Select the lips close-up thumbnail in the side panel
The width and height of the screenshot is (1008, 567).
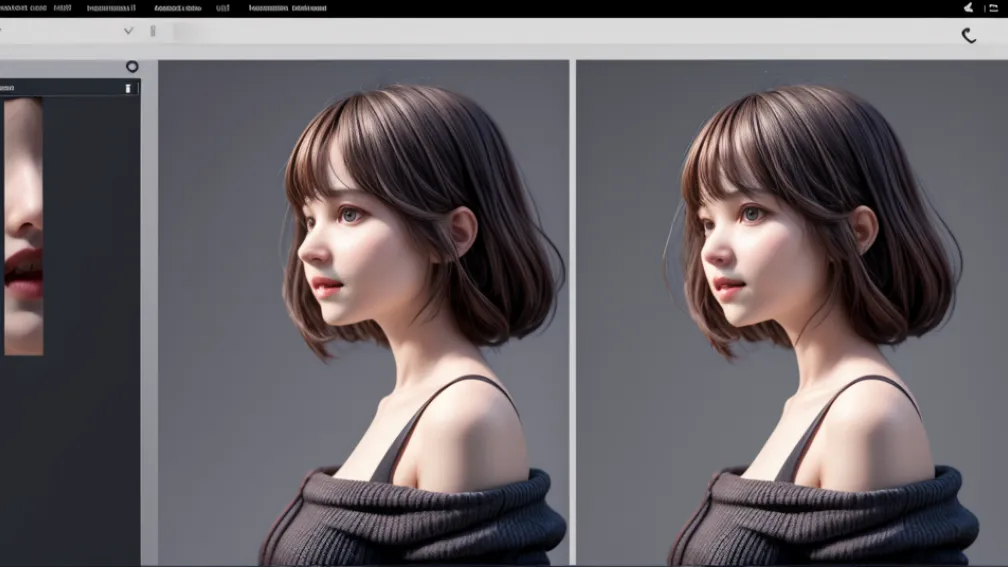point(24,226)
